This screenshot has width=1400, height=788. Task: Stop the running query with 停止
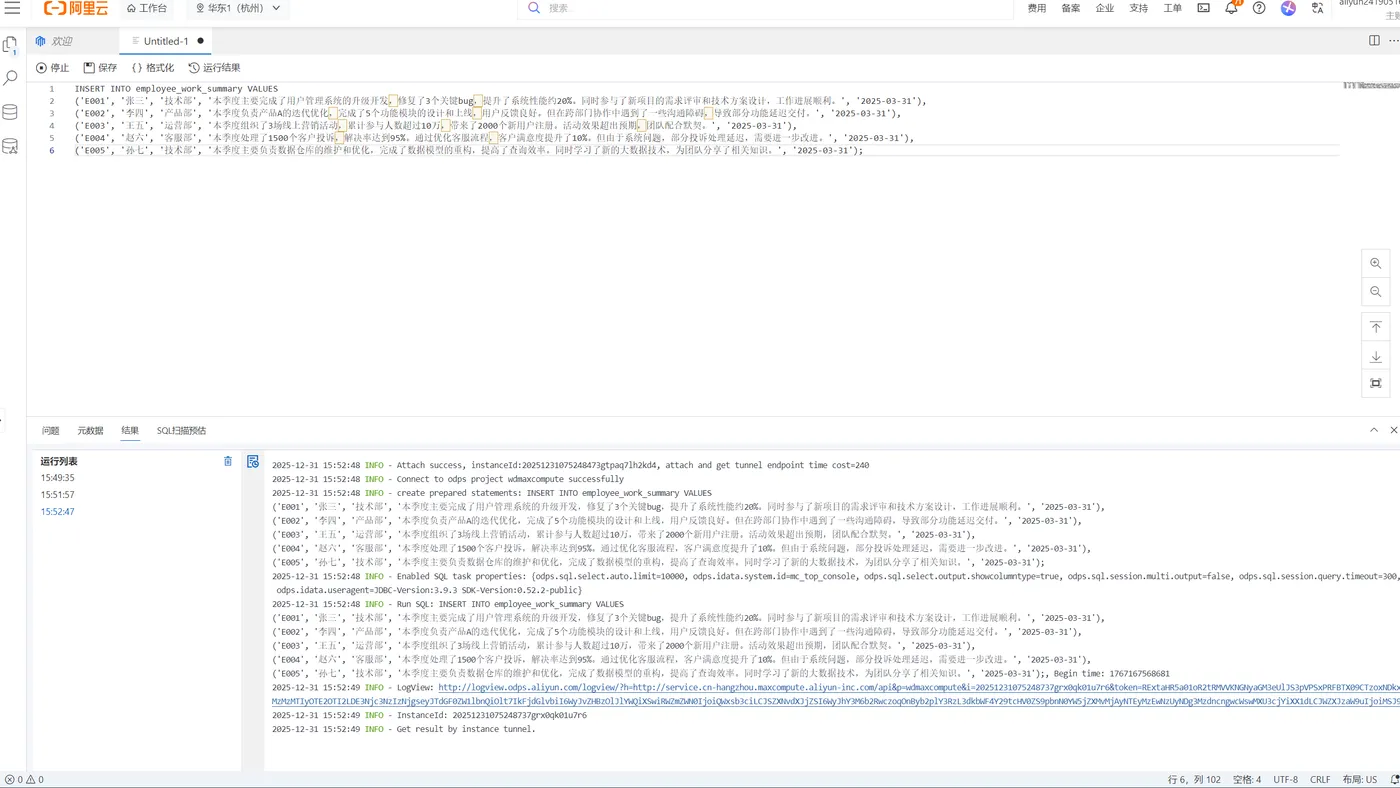pyautogui.click(x=53, y=68)
